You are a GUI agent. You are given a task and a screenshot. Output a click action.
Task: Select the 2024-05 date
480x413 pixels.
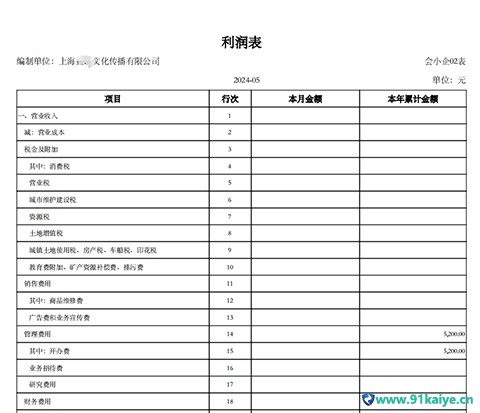[246, 80]
